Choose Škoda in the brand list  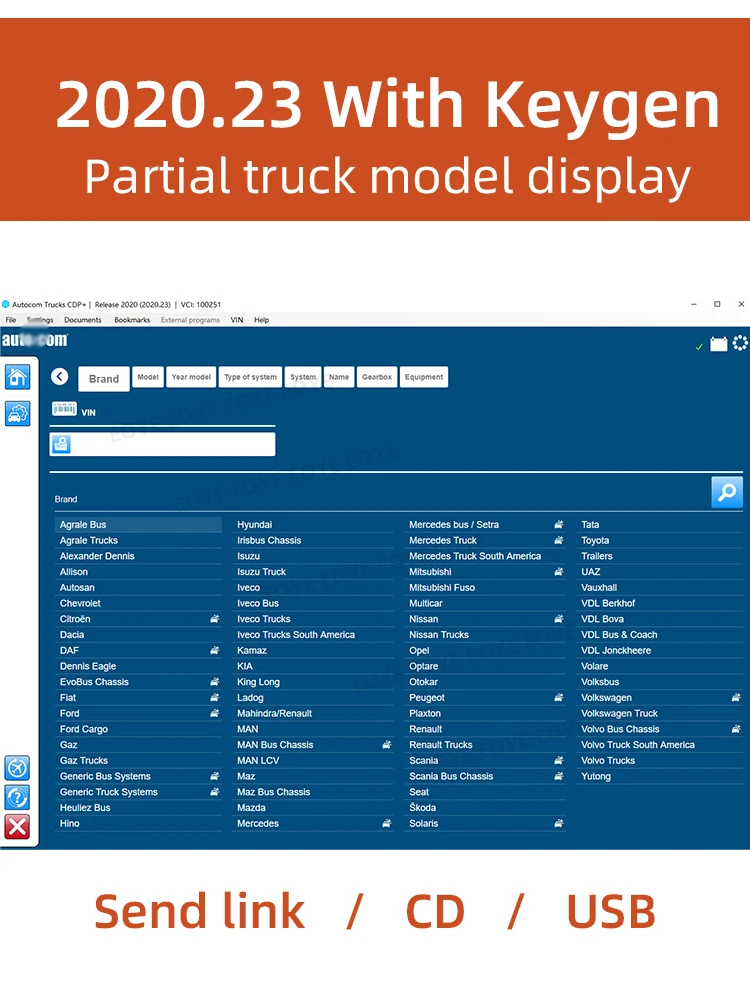485,807
